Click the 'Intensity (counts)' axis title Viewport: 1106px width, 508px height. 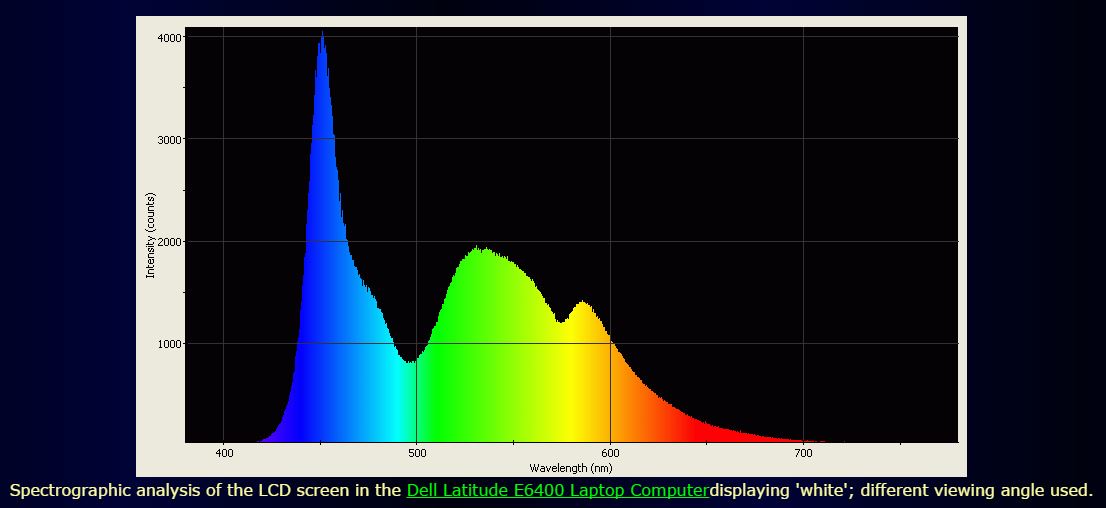(151, 236)
